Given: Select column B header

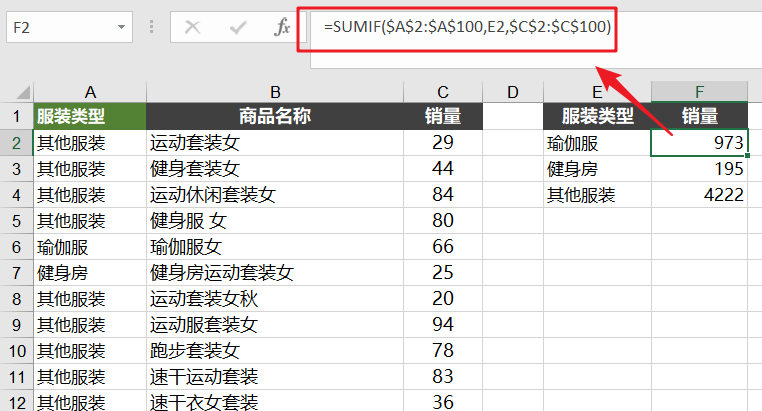Looking at the screenshot, I should (x=275, y=92).
